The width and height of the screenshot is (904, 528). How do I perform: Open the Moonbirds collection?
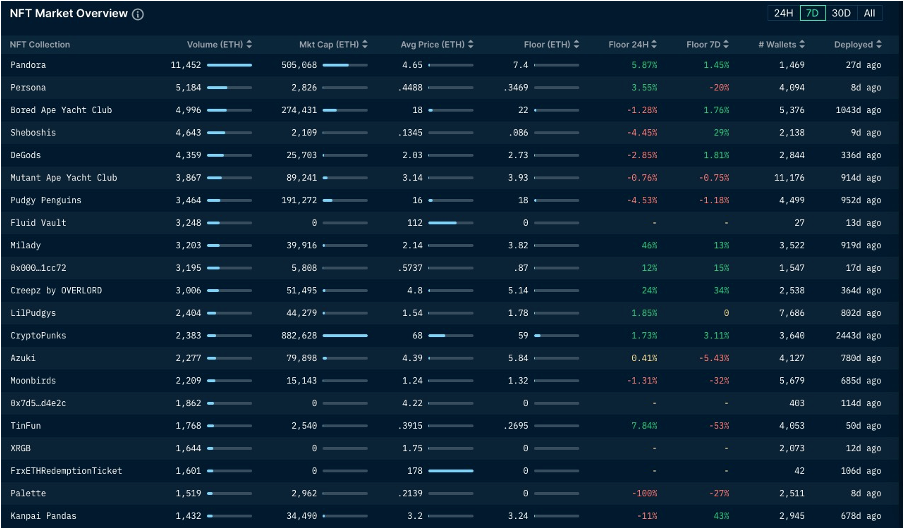[33, 380]
